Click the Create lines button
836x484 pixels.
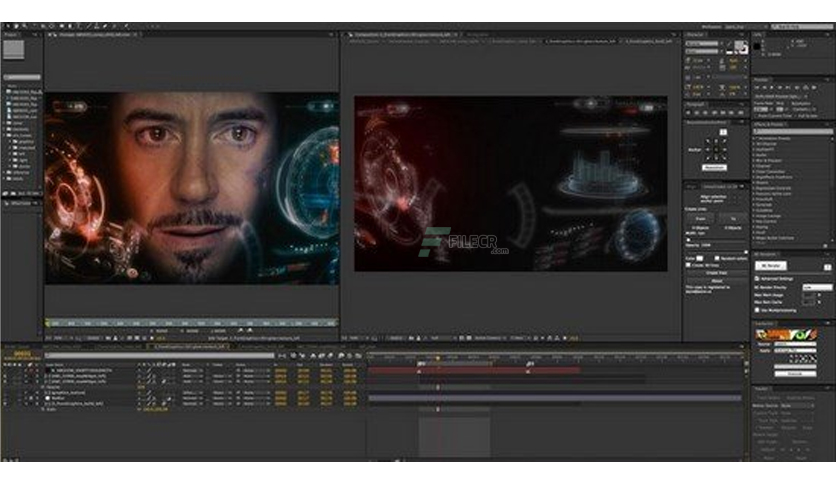point(717,273)
